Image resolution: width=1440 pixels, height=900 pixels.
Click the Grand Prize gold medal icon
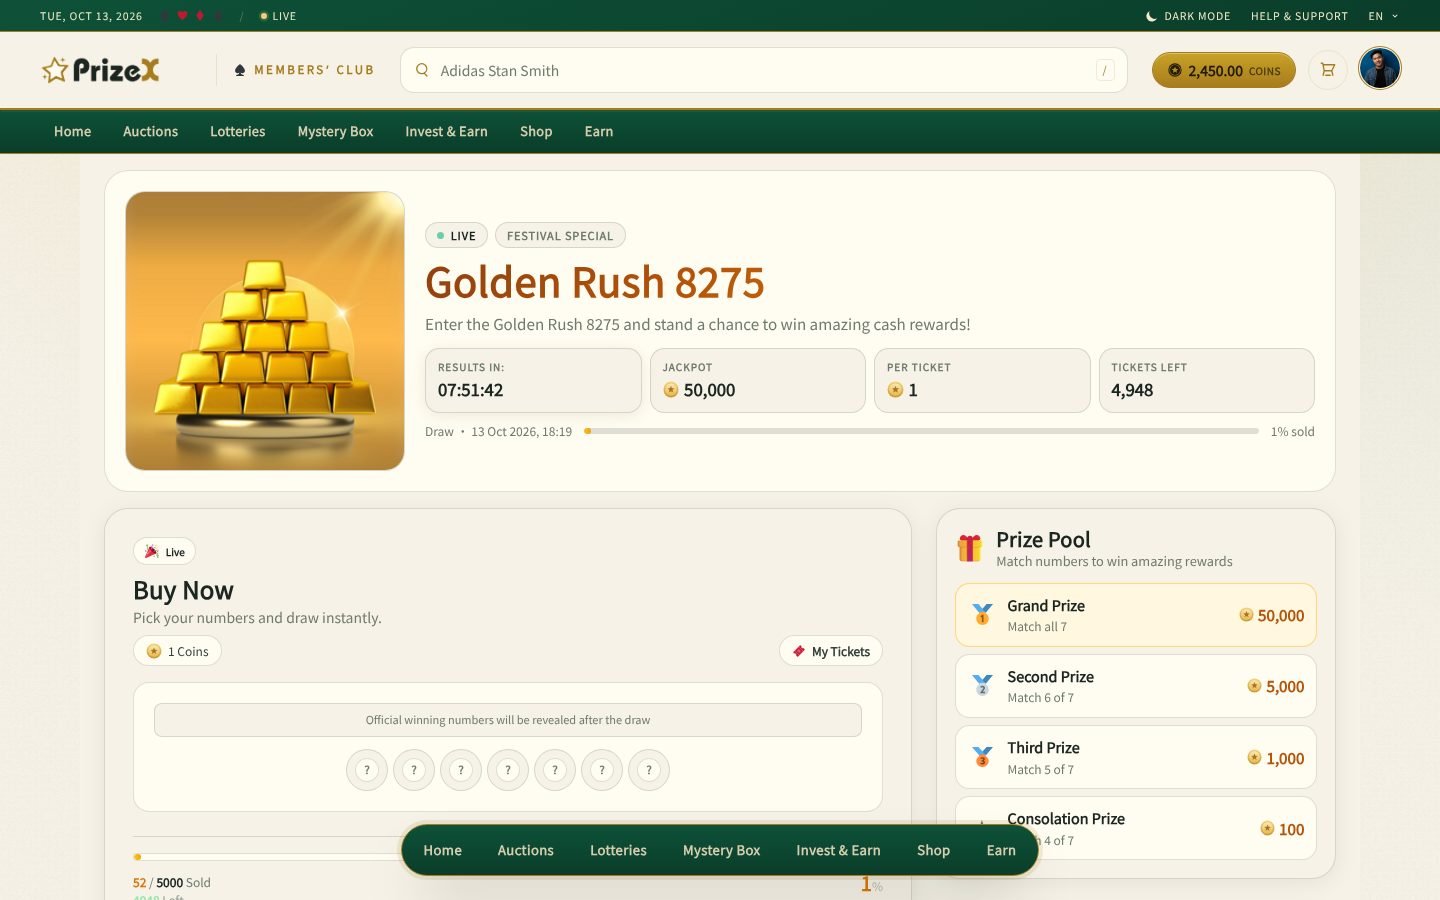982,615
